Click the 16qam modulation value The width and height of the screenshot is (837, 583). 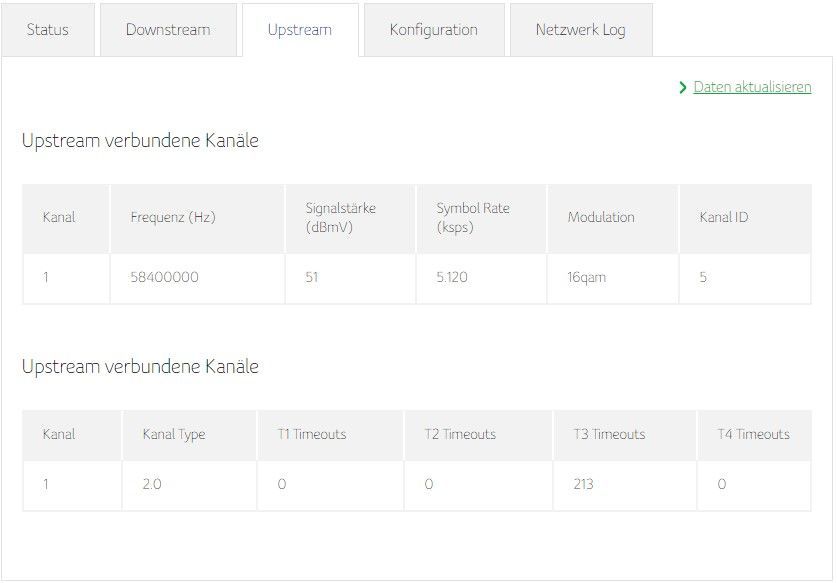tap(586, 278)
